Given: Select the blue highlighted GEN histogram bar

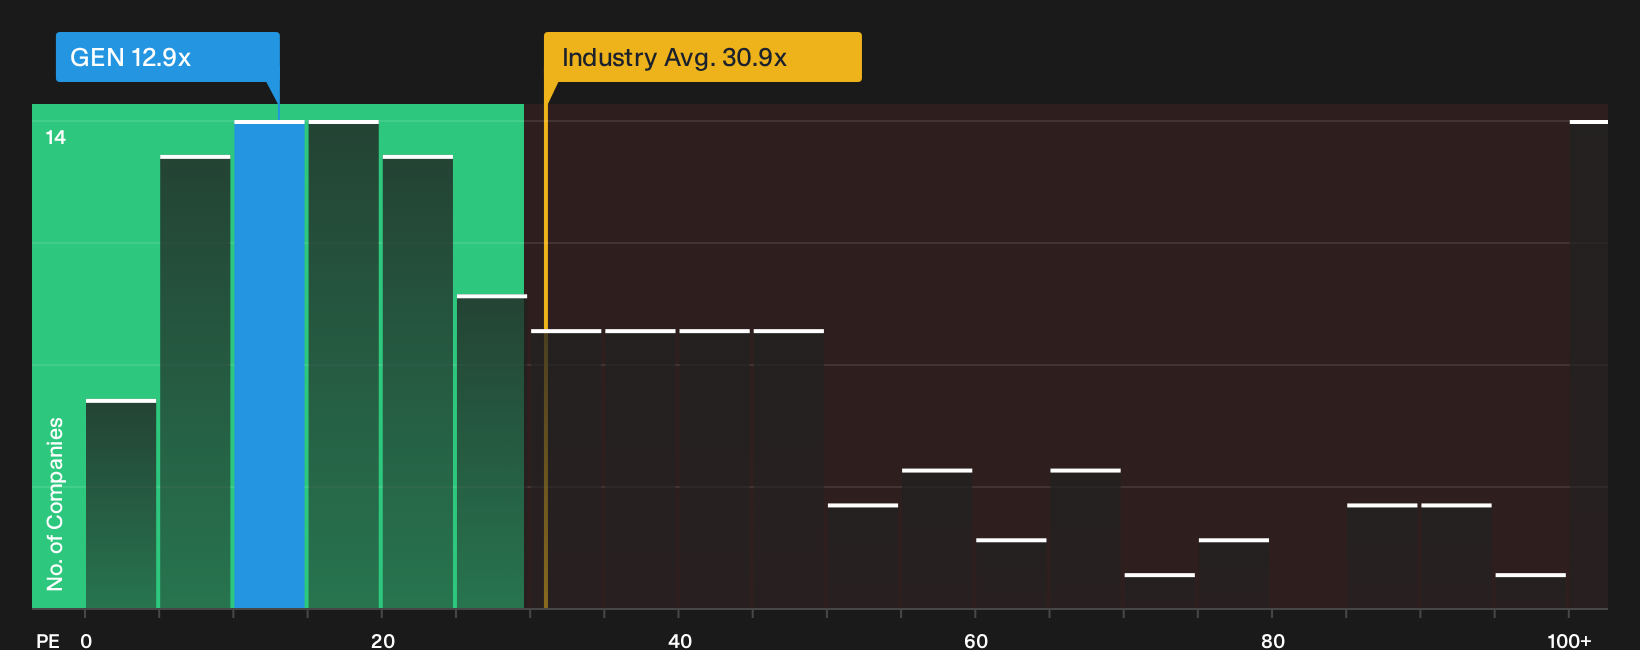Looking at the screenshot, I should pos(269,364).
